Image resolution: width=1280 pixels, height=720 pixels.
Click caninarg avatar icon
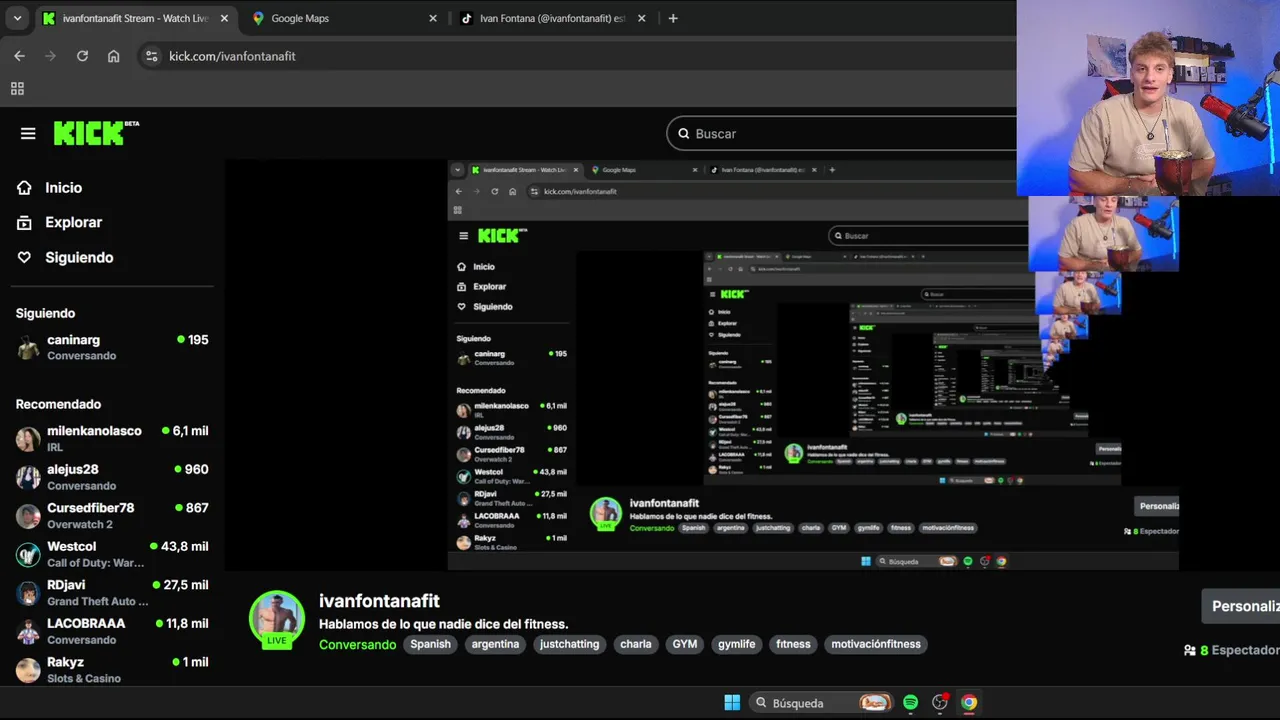pos(28,348)
